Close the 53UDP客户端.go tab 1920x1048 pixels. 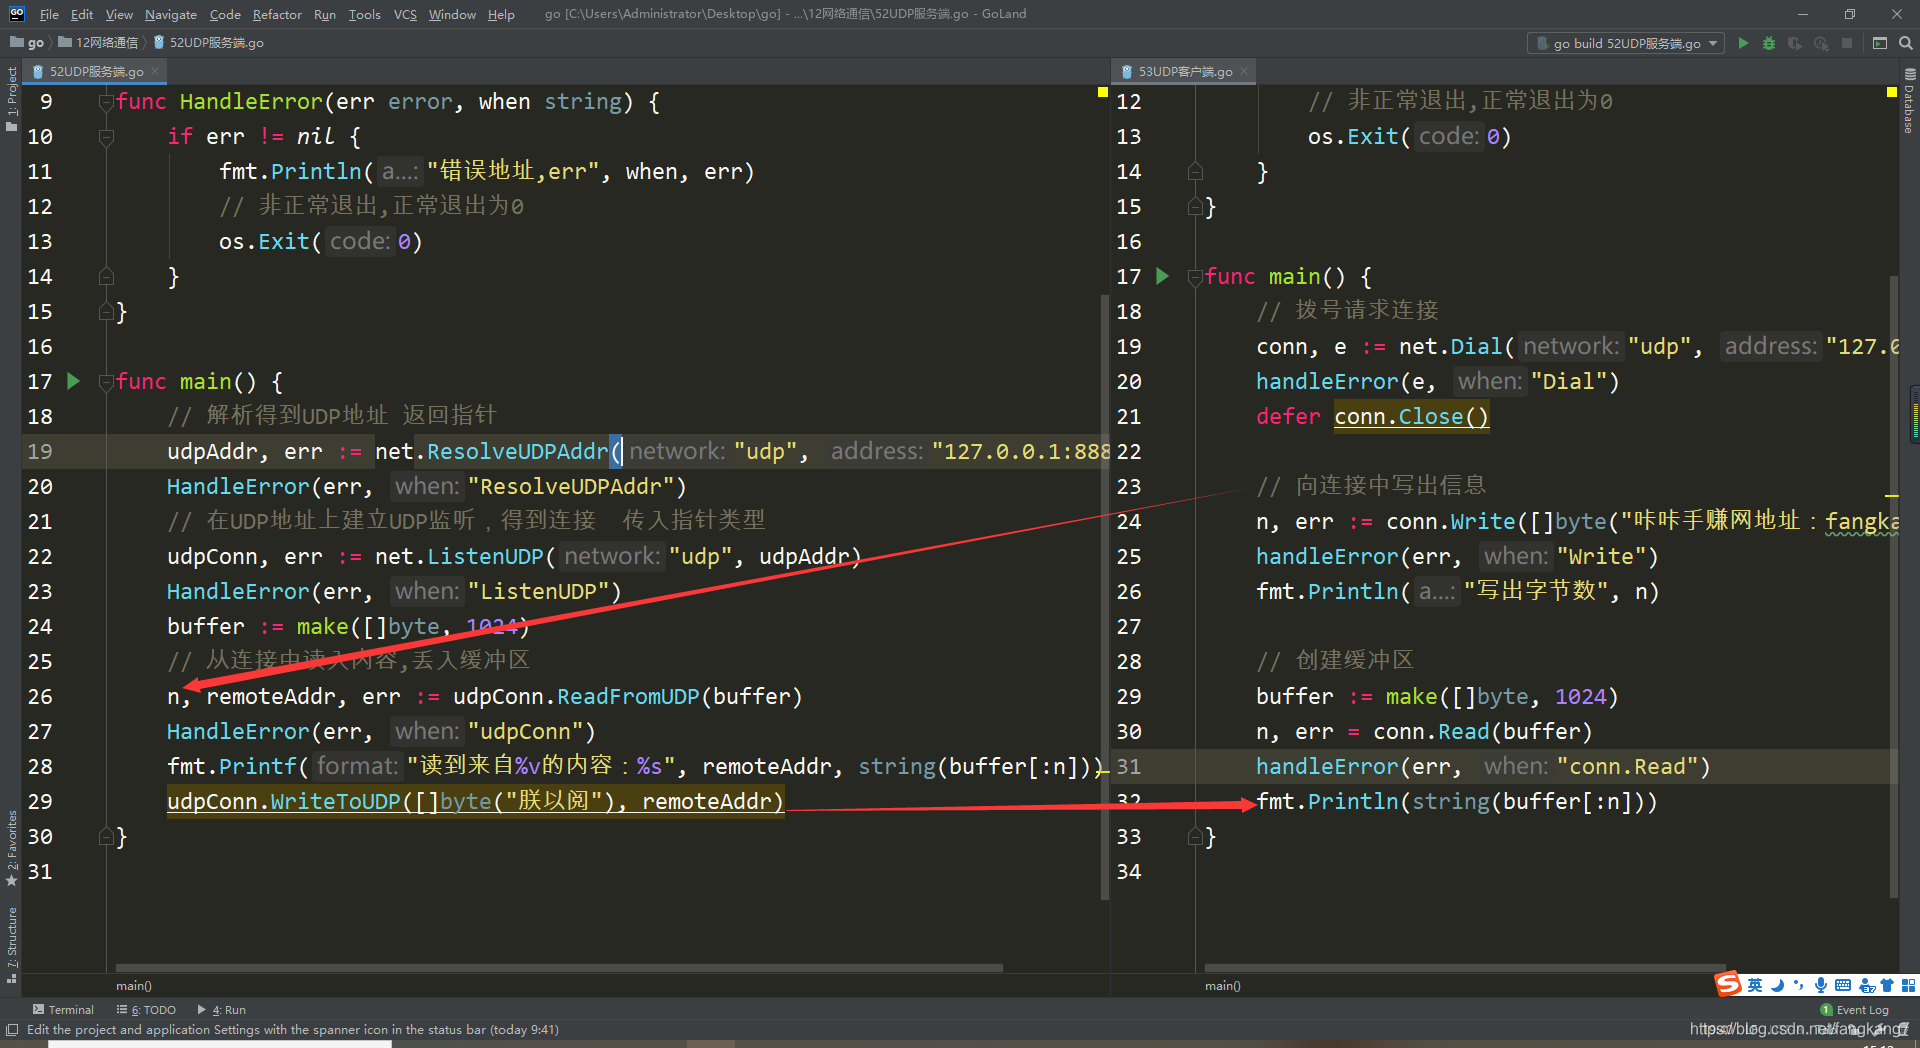[1244, 72]
